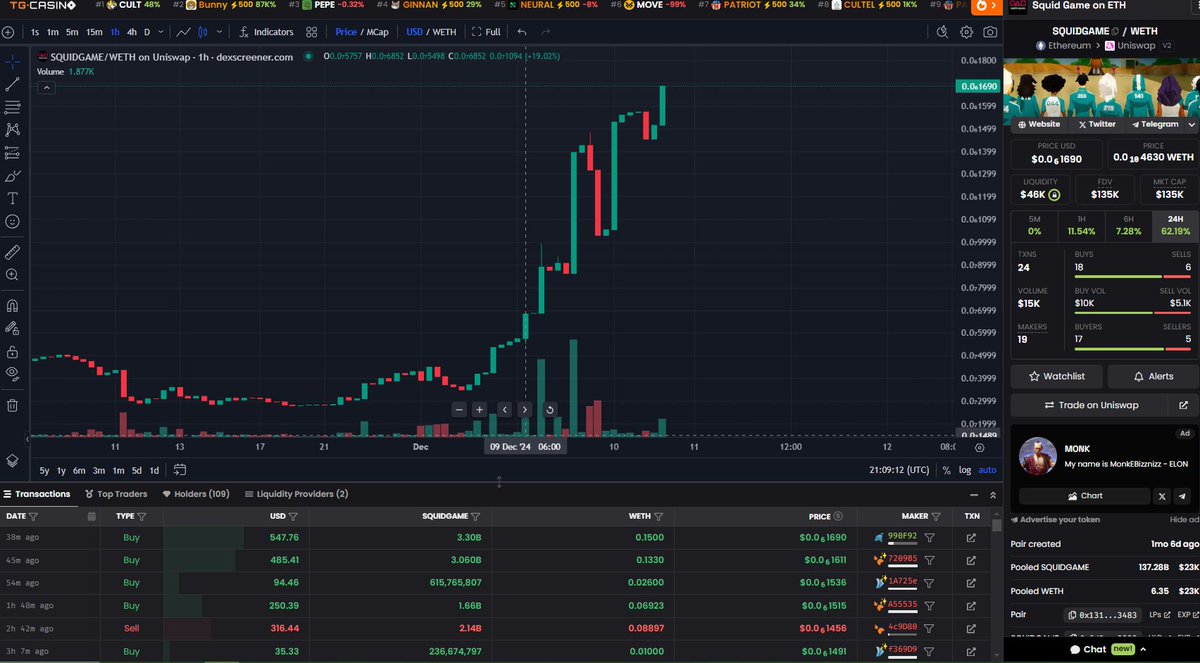Copy pair address 0x131...3483

pyautogui.click(x=1103, y=615)
